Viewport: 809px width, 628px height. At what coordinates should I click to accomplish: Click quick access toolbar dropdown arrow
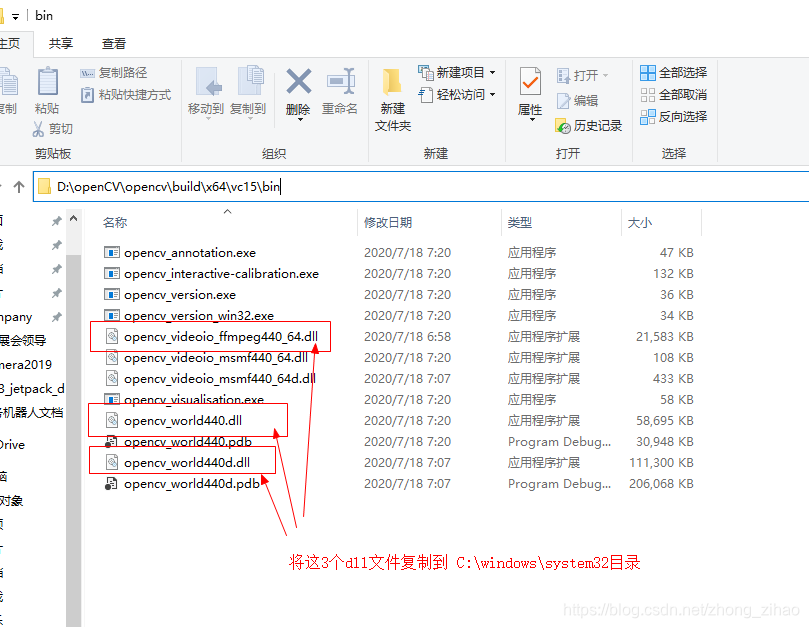coord(15,17)
